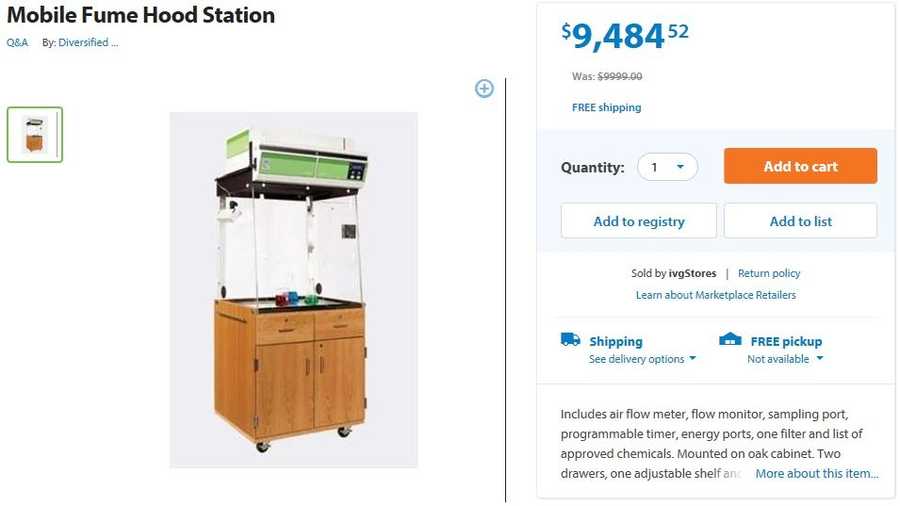Image resolution: width=900 pixels, height=506 pixels.
Task: Click the FREE shipping link
Action: (606, 108)
